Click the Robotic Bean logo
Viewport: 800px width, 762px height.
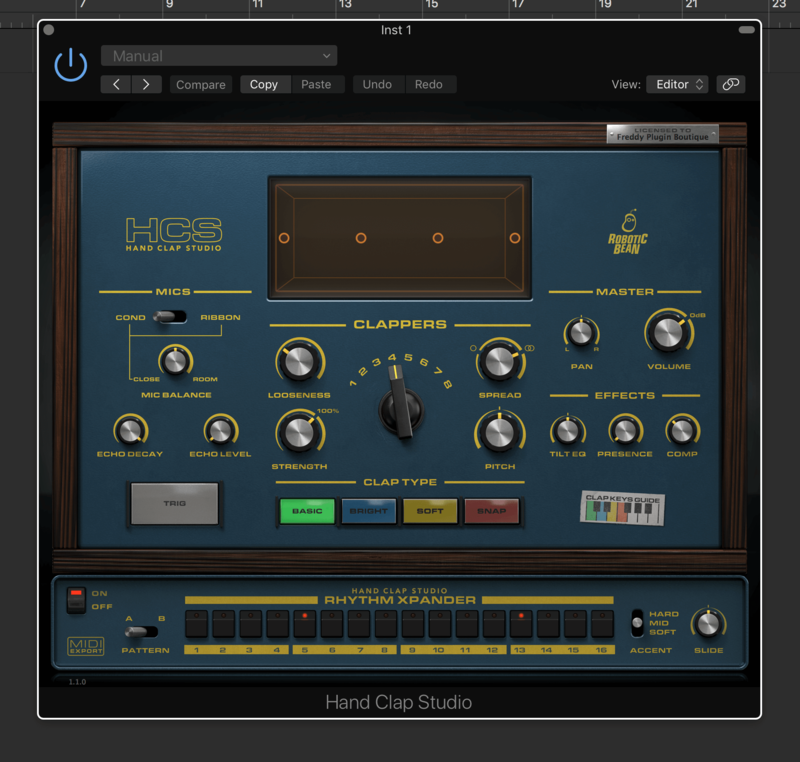628,232
